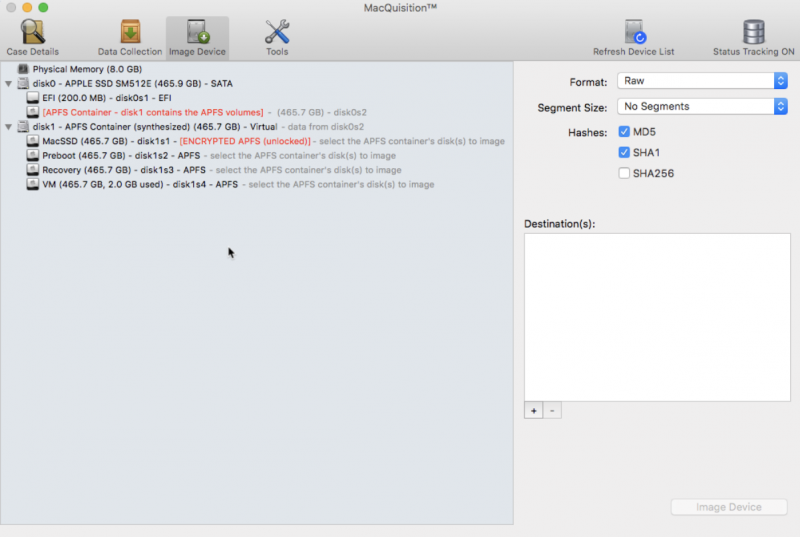Select MacSSD (465.7 GB) - disk1s1 row
The width and height of the screenshot is (800, 537).
[257, 141]
